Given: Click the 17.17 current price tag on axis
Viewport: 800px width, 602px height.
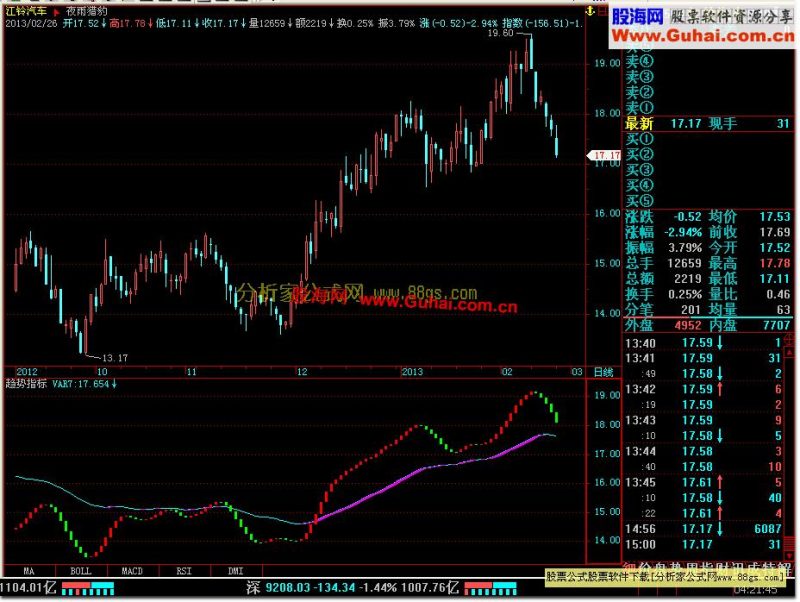Looking at the screenshot, I should pos(604,155).
